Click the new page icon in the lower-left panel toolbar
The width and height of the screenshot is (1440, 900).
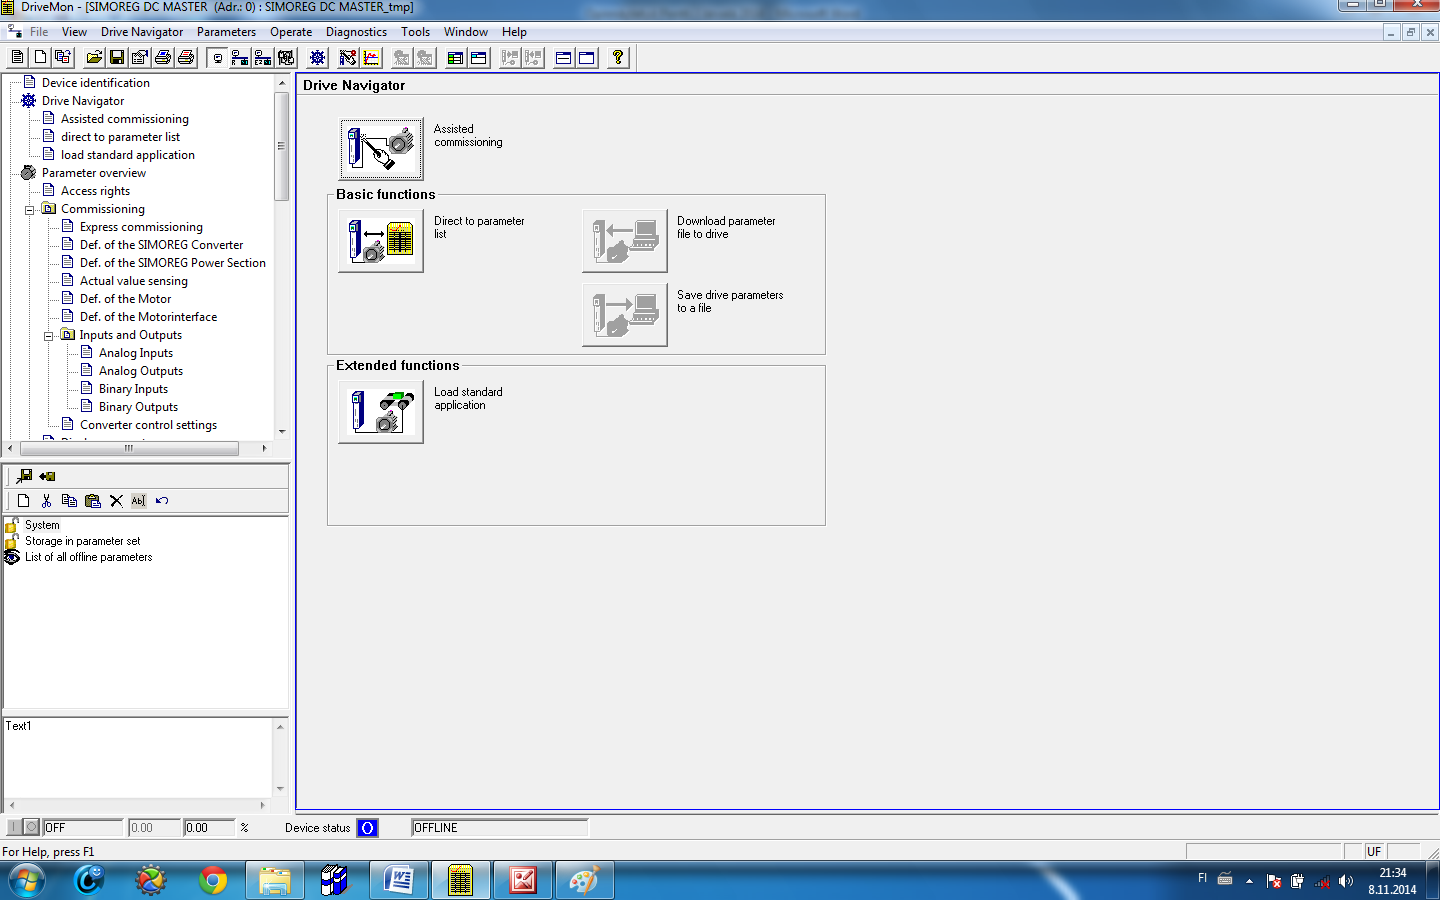[24, 501]
